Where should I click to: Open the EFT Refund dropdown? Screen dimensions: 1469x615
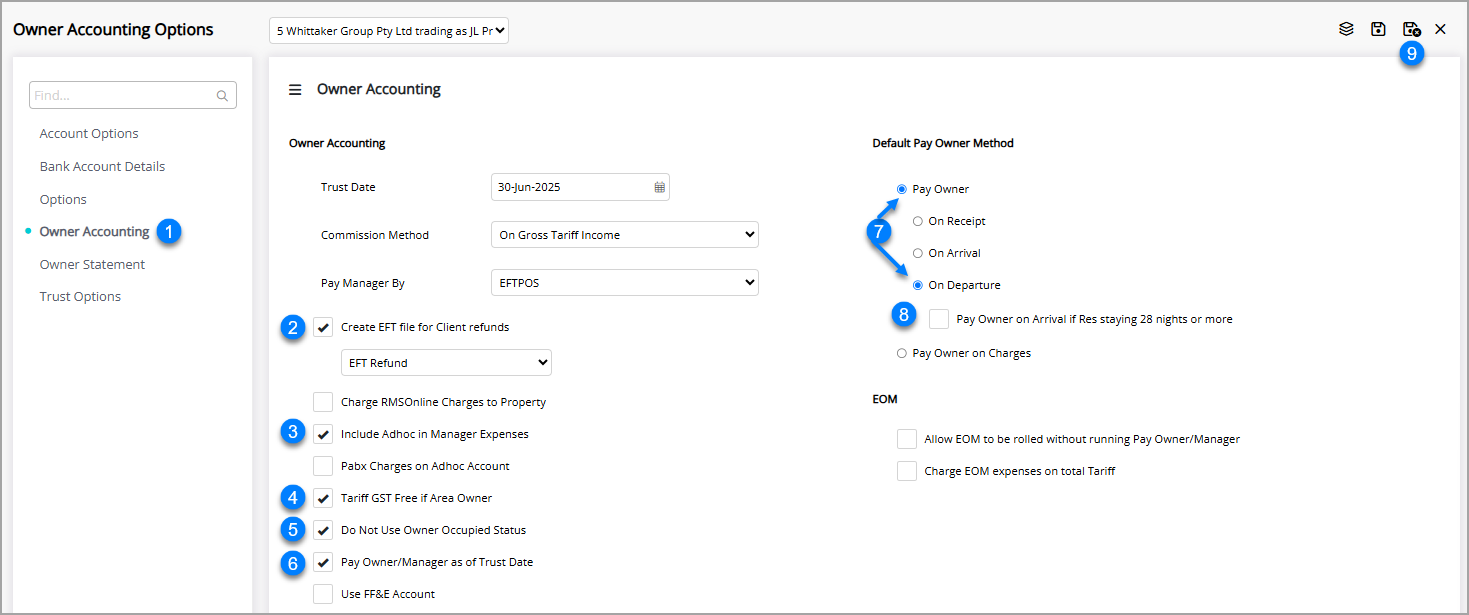(x=446, y=363)
